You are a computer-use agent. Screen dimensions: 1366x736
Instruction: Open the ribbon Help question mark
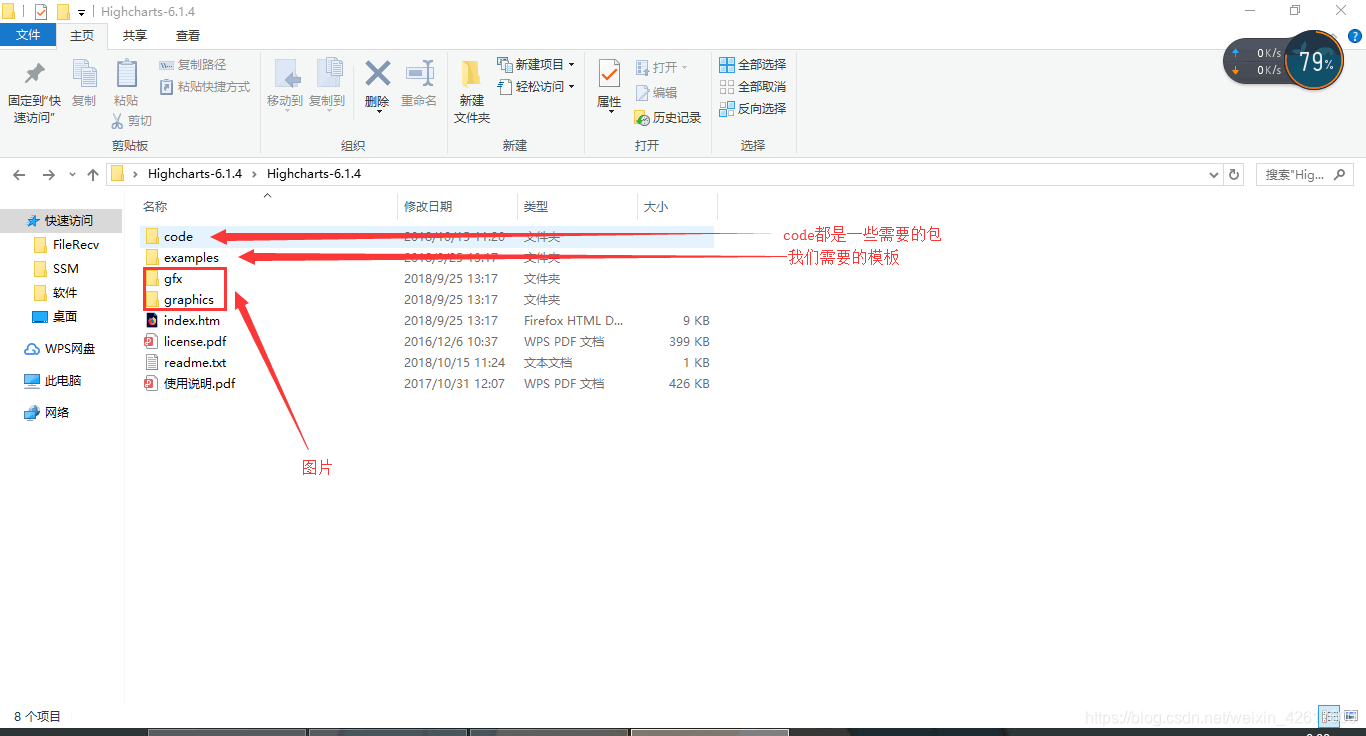coord(1354,35)
